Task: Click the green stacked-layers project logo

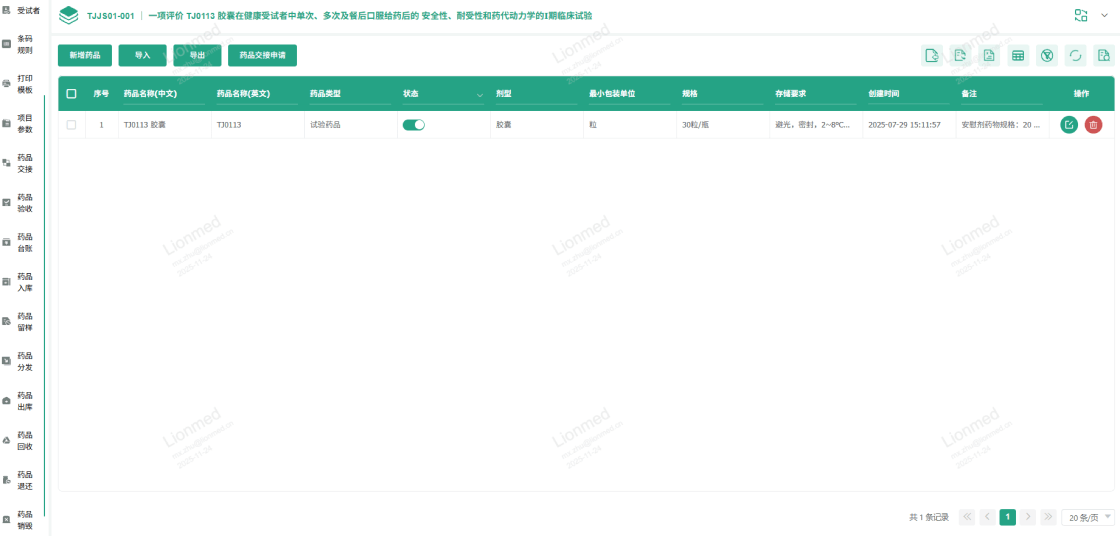Action: pyautogui.click(x=69, y=16)
